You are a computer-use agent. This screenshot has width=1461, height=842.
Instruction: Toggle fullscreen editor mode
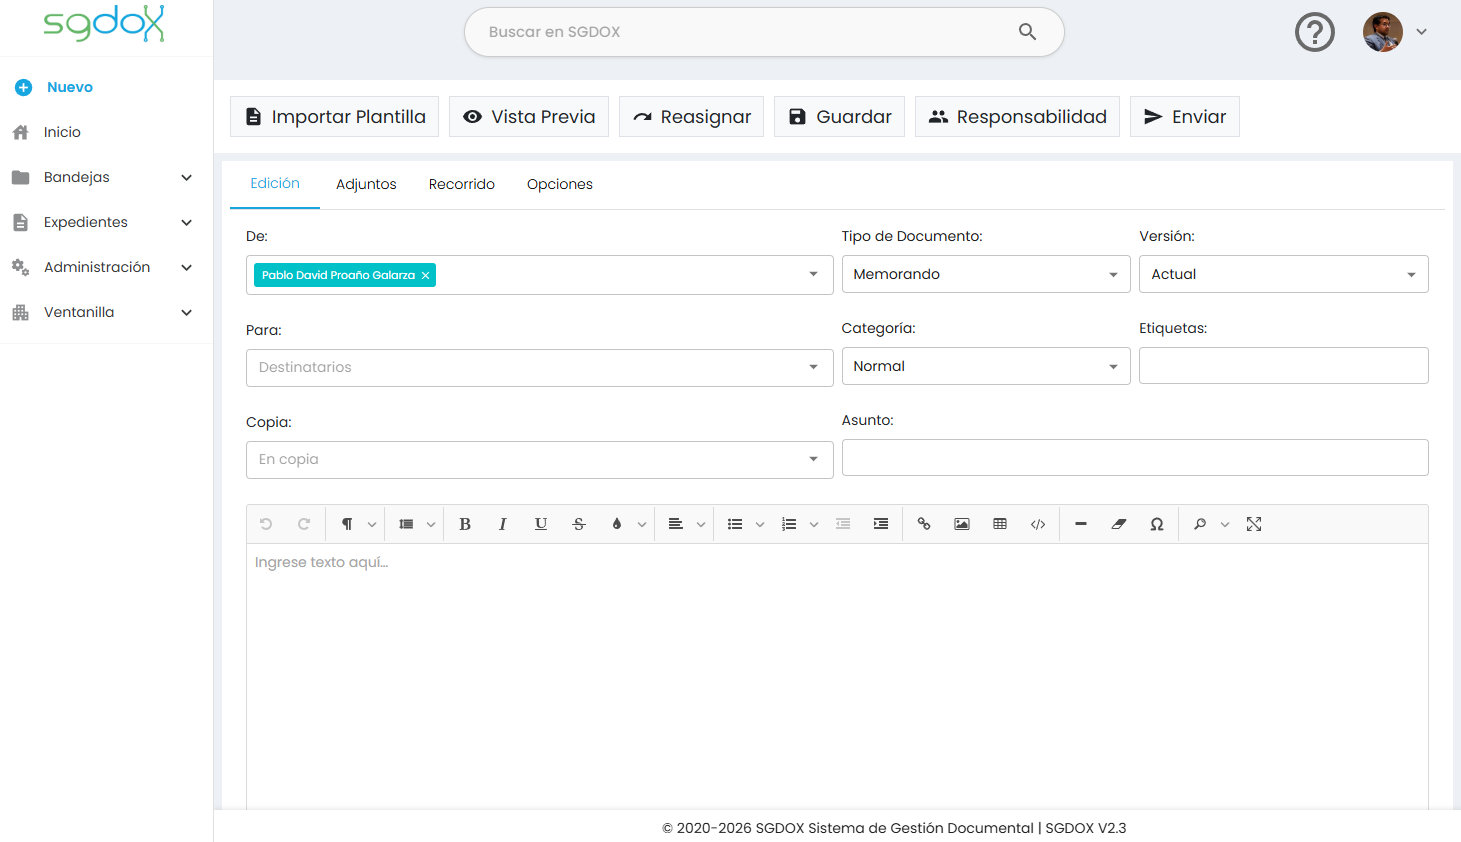pos(1254,524)
